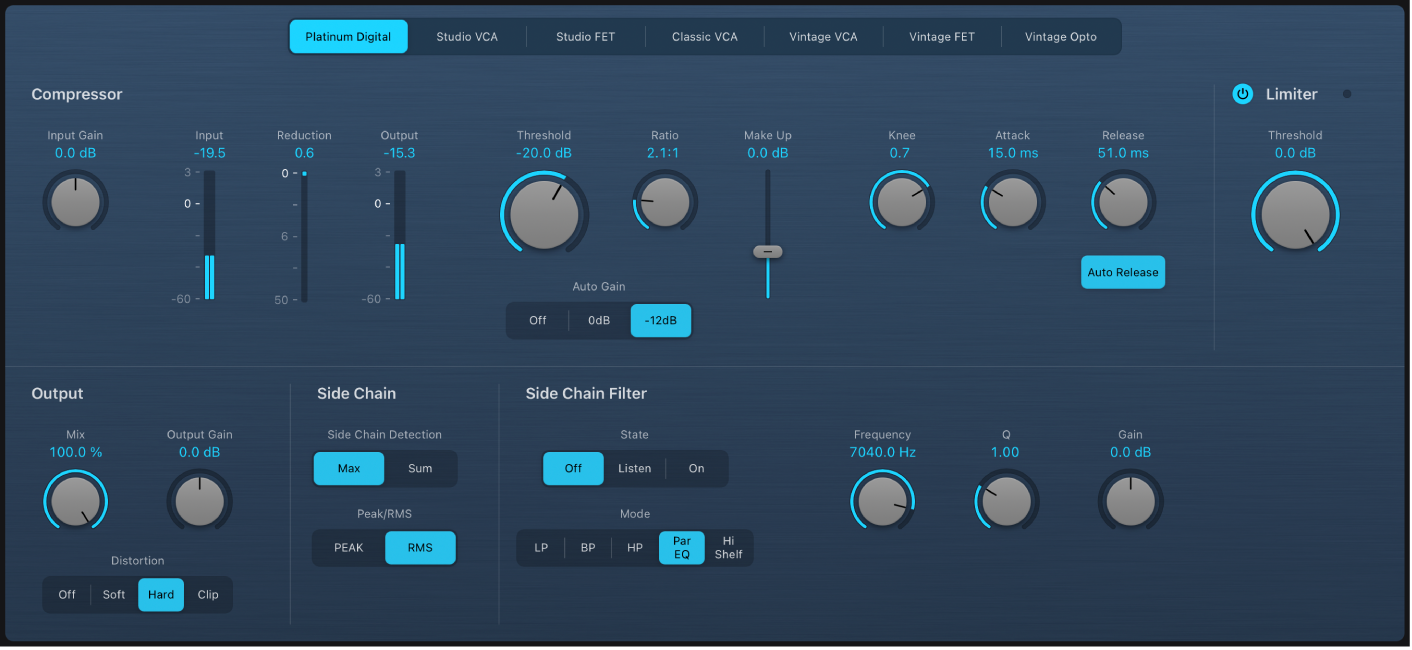Toggle the Limiter power button
Image resolution: width=1412 pixels, height=650 pixels.
pyautogui.click(x=1242, y=93)
